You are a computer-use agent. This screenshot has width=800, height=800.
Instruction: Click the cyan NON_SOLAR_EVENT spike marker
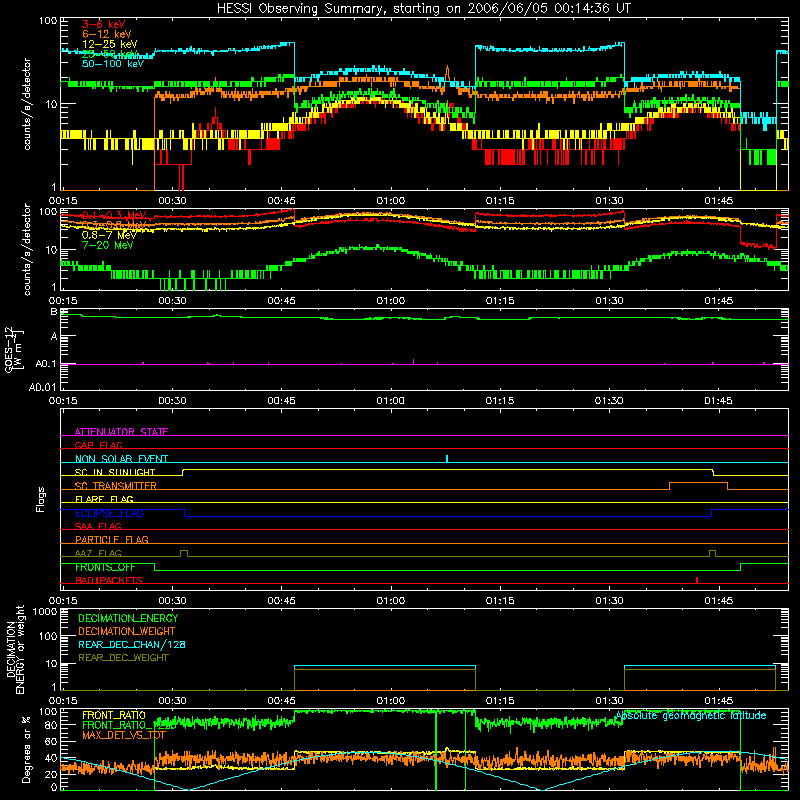[x=447, y=458]
